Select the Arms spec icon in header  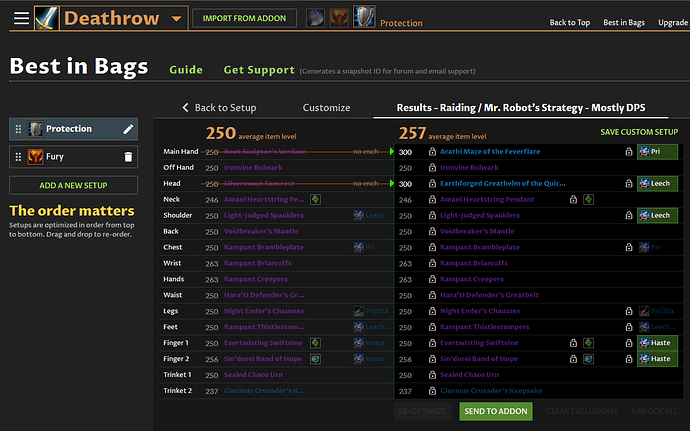pyautogui.click(x=315, y=18)
